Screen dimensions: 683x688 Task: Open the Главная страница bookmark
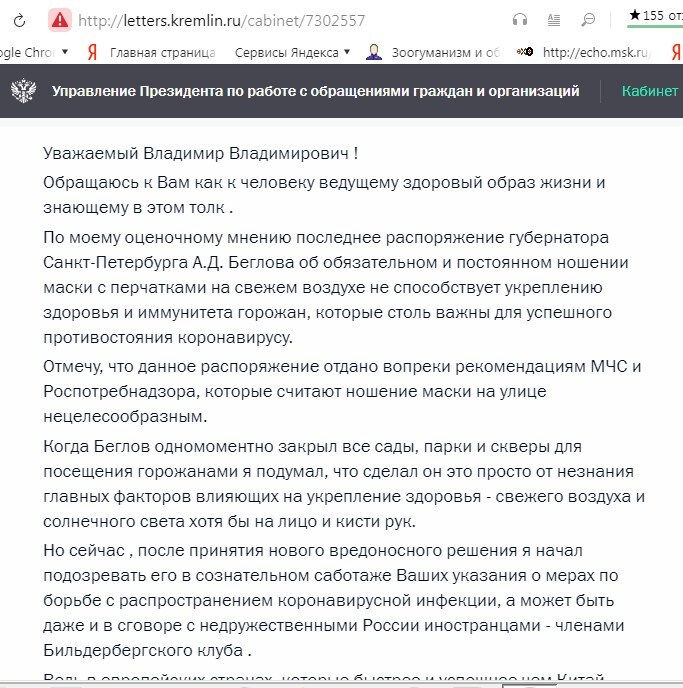click(162, 52)
